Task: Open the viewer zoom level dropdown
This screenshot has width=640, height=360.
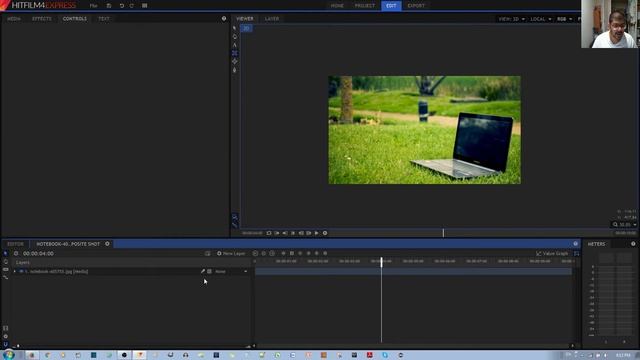Action: (624, 224)
